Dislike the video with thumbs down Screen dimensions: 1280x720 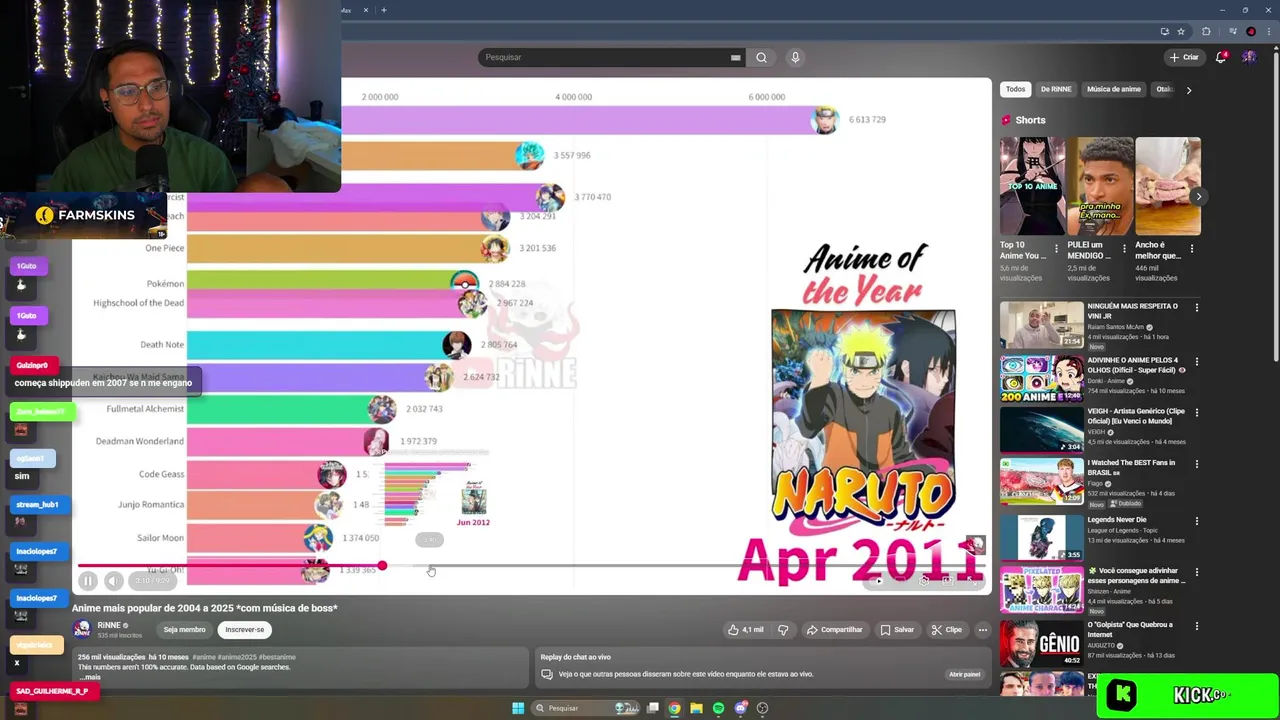(x=783, y=630)
